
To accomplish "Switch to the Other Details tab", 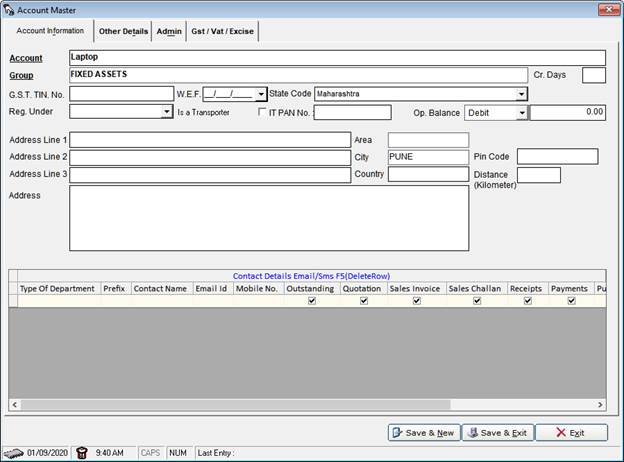I will [x=123, y=31].
